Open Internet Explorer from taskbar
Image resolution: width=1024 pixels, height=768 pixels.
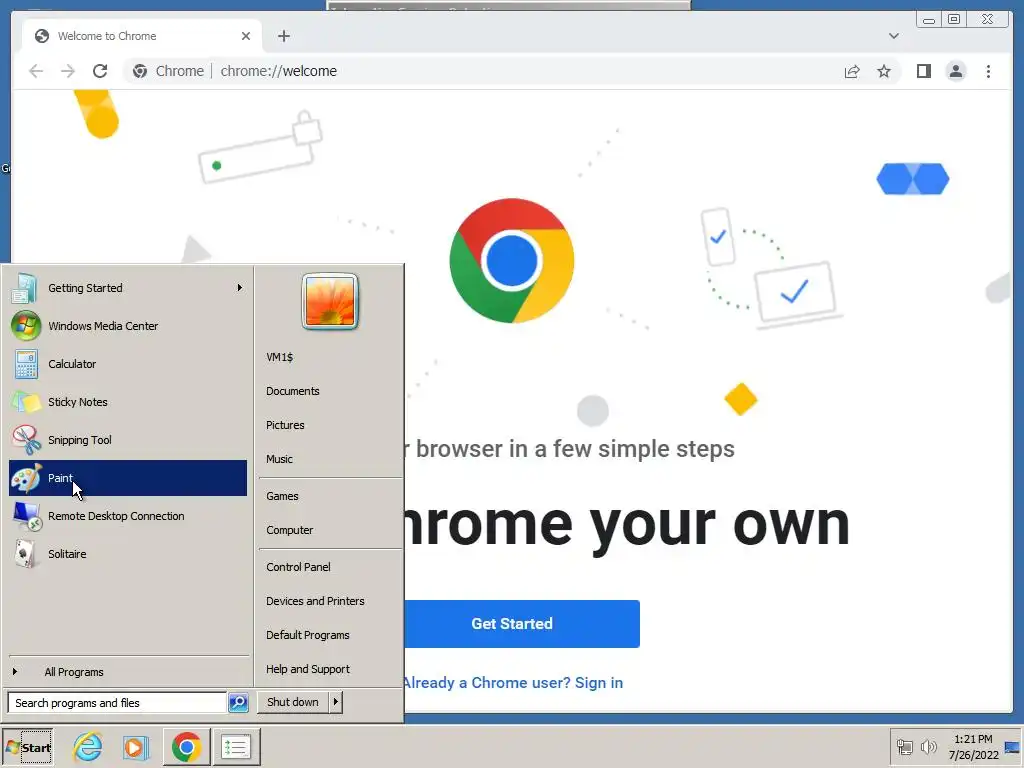[88, 747]
